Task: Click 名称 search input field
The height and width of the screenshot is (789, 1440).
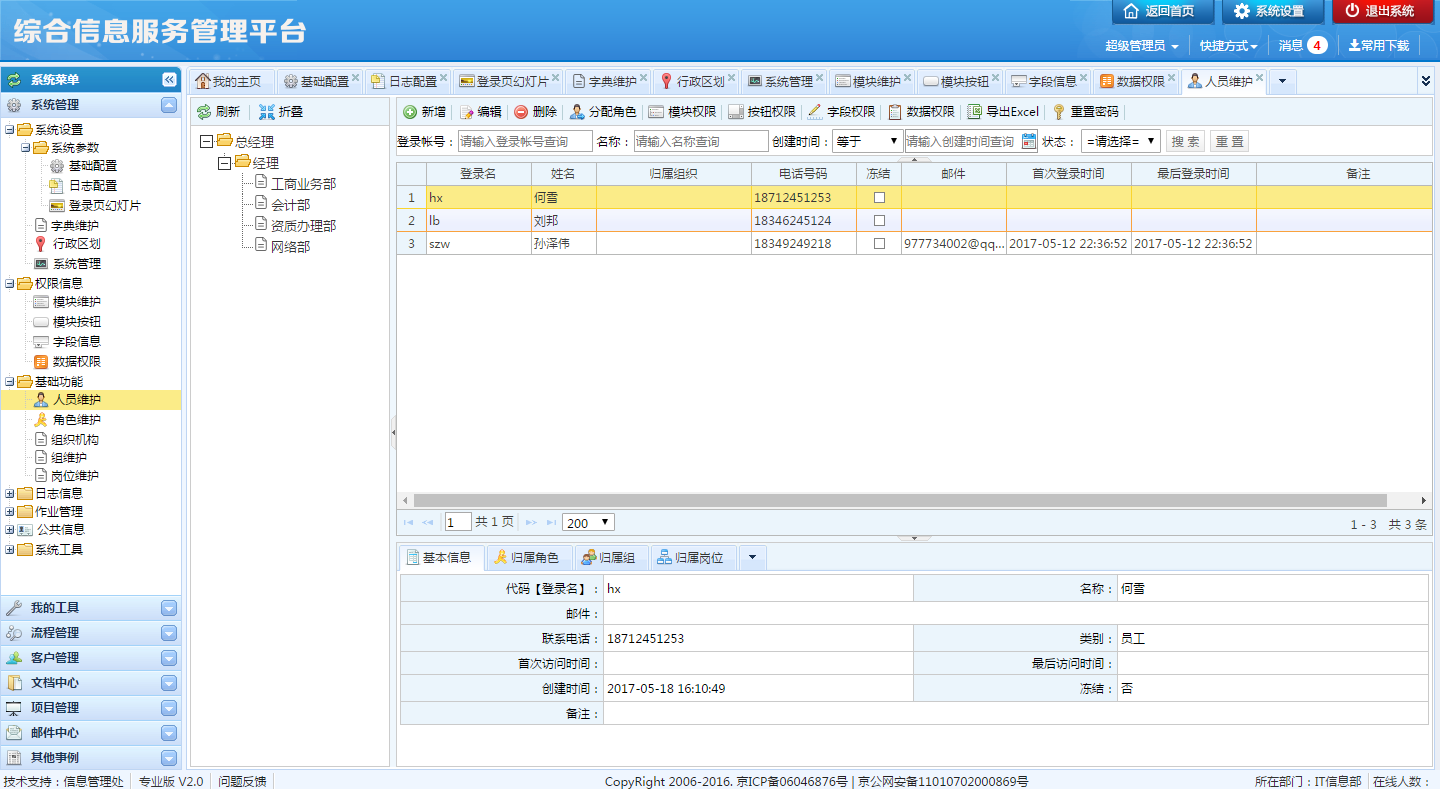Action: click(x=701, y=141)
